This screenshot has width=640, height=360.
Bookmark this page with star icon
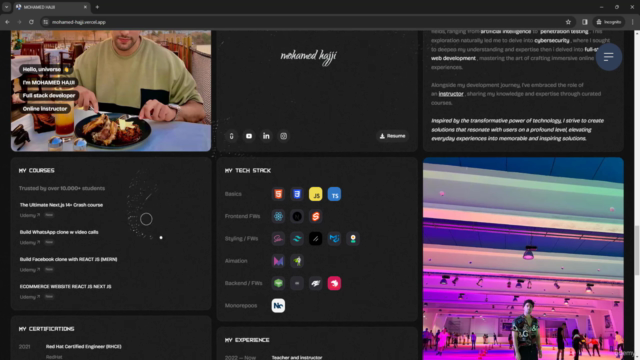coord(568,22)
